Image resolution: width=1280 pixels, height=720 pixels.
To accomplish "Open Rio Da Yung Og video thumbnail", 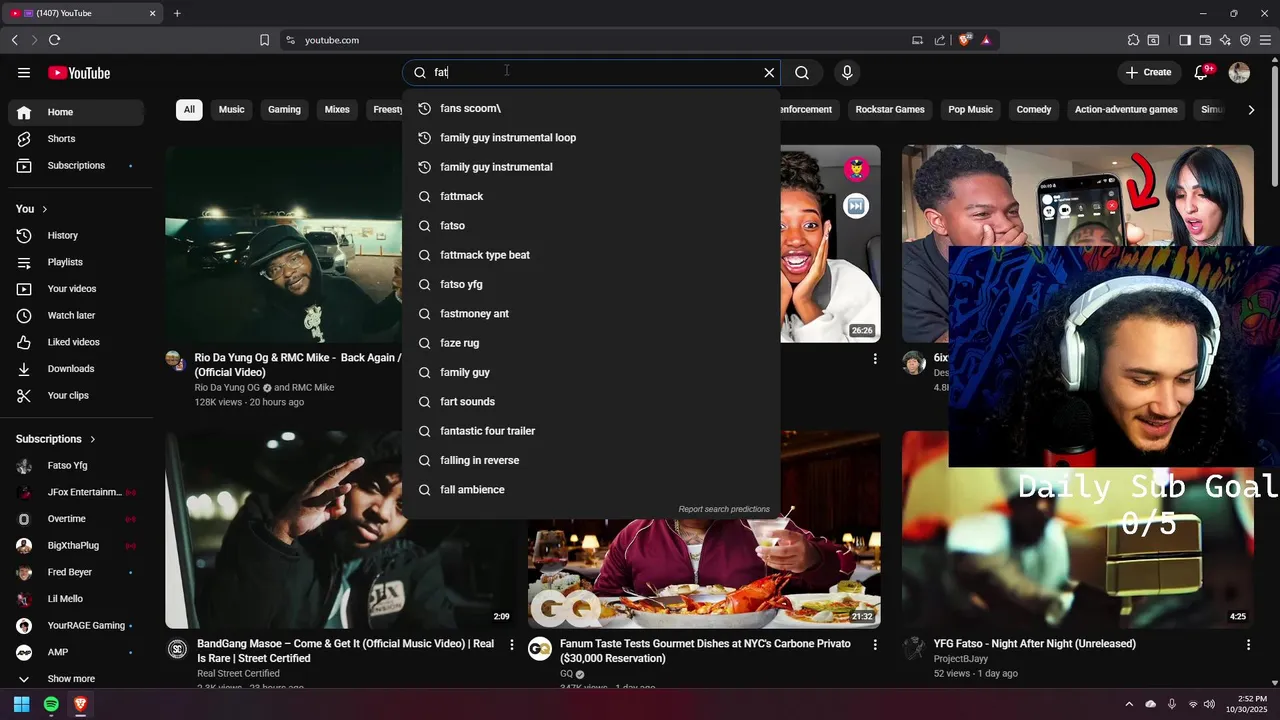I will [284, 244].
